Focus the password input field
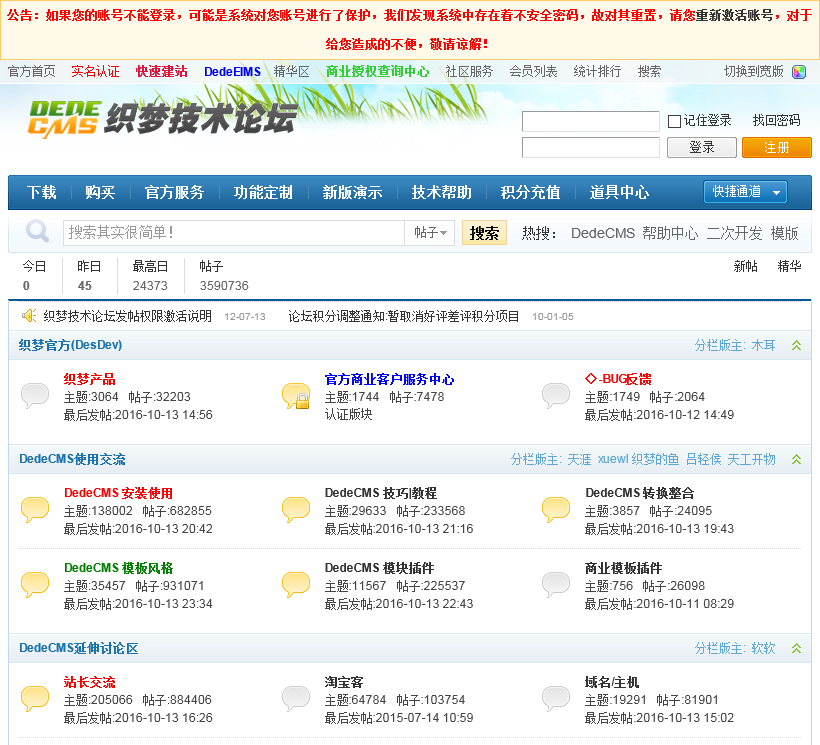 click(x=591, y=147)
